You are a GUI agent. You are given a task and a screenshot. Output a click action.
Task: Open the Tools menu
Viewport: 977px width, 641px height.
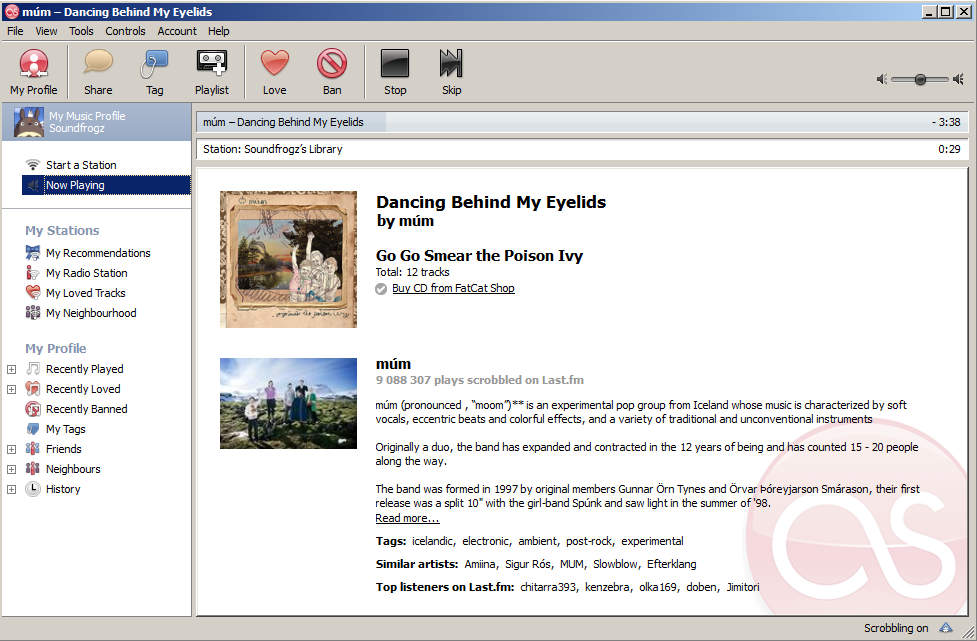81,31
